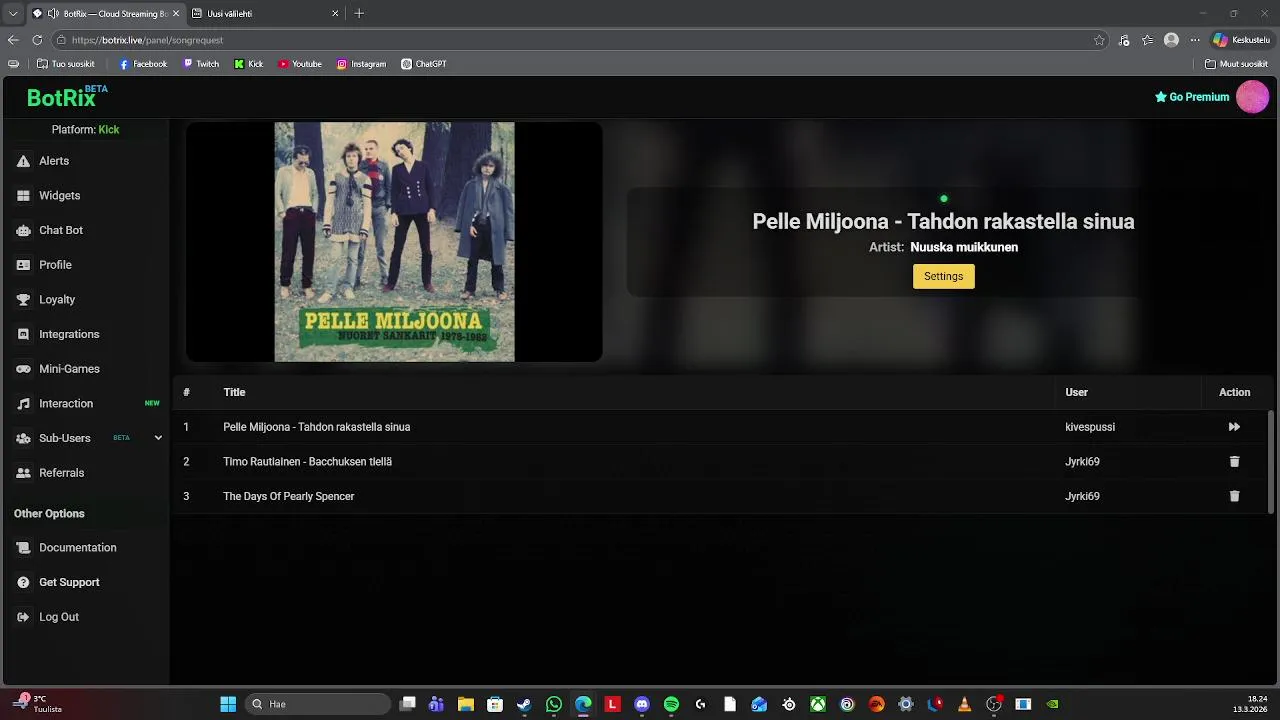Delete Timo Rautiainen song from queue

[x=1234, y=462]
